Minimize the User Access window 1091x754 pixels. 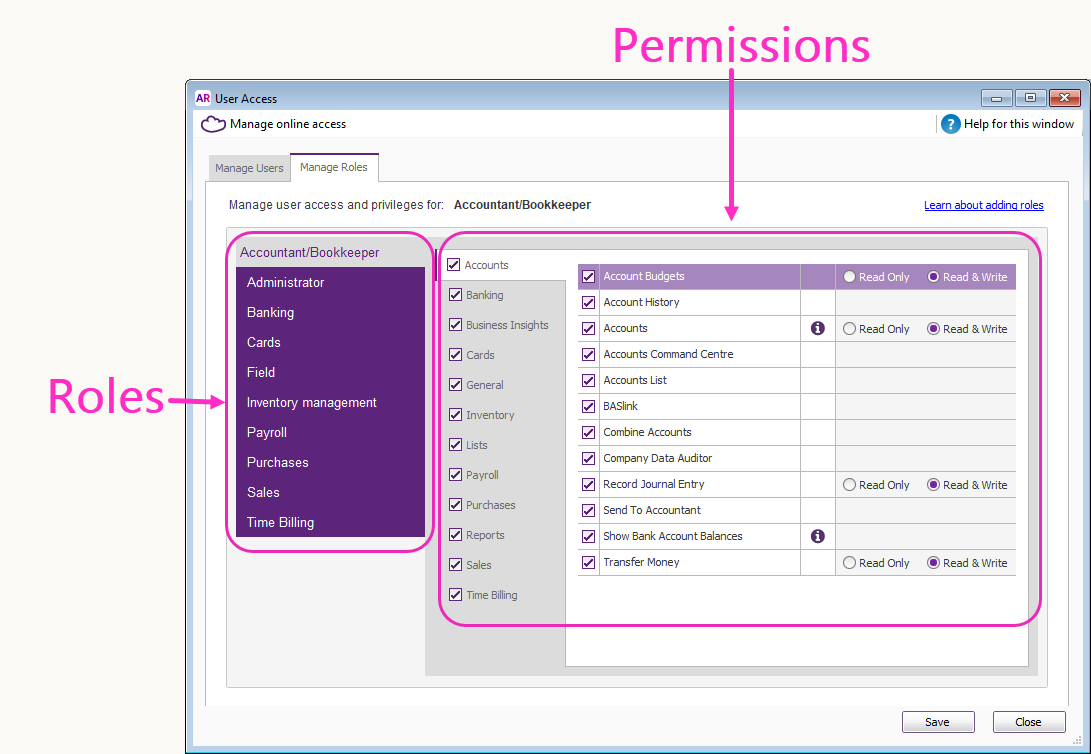coord(996,98)
